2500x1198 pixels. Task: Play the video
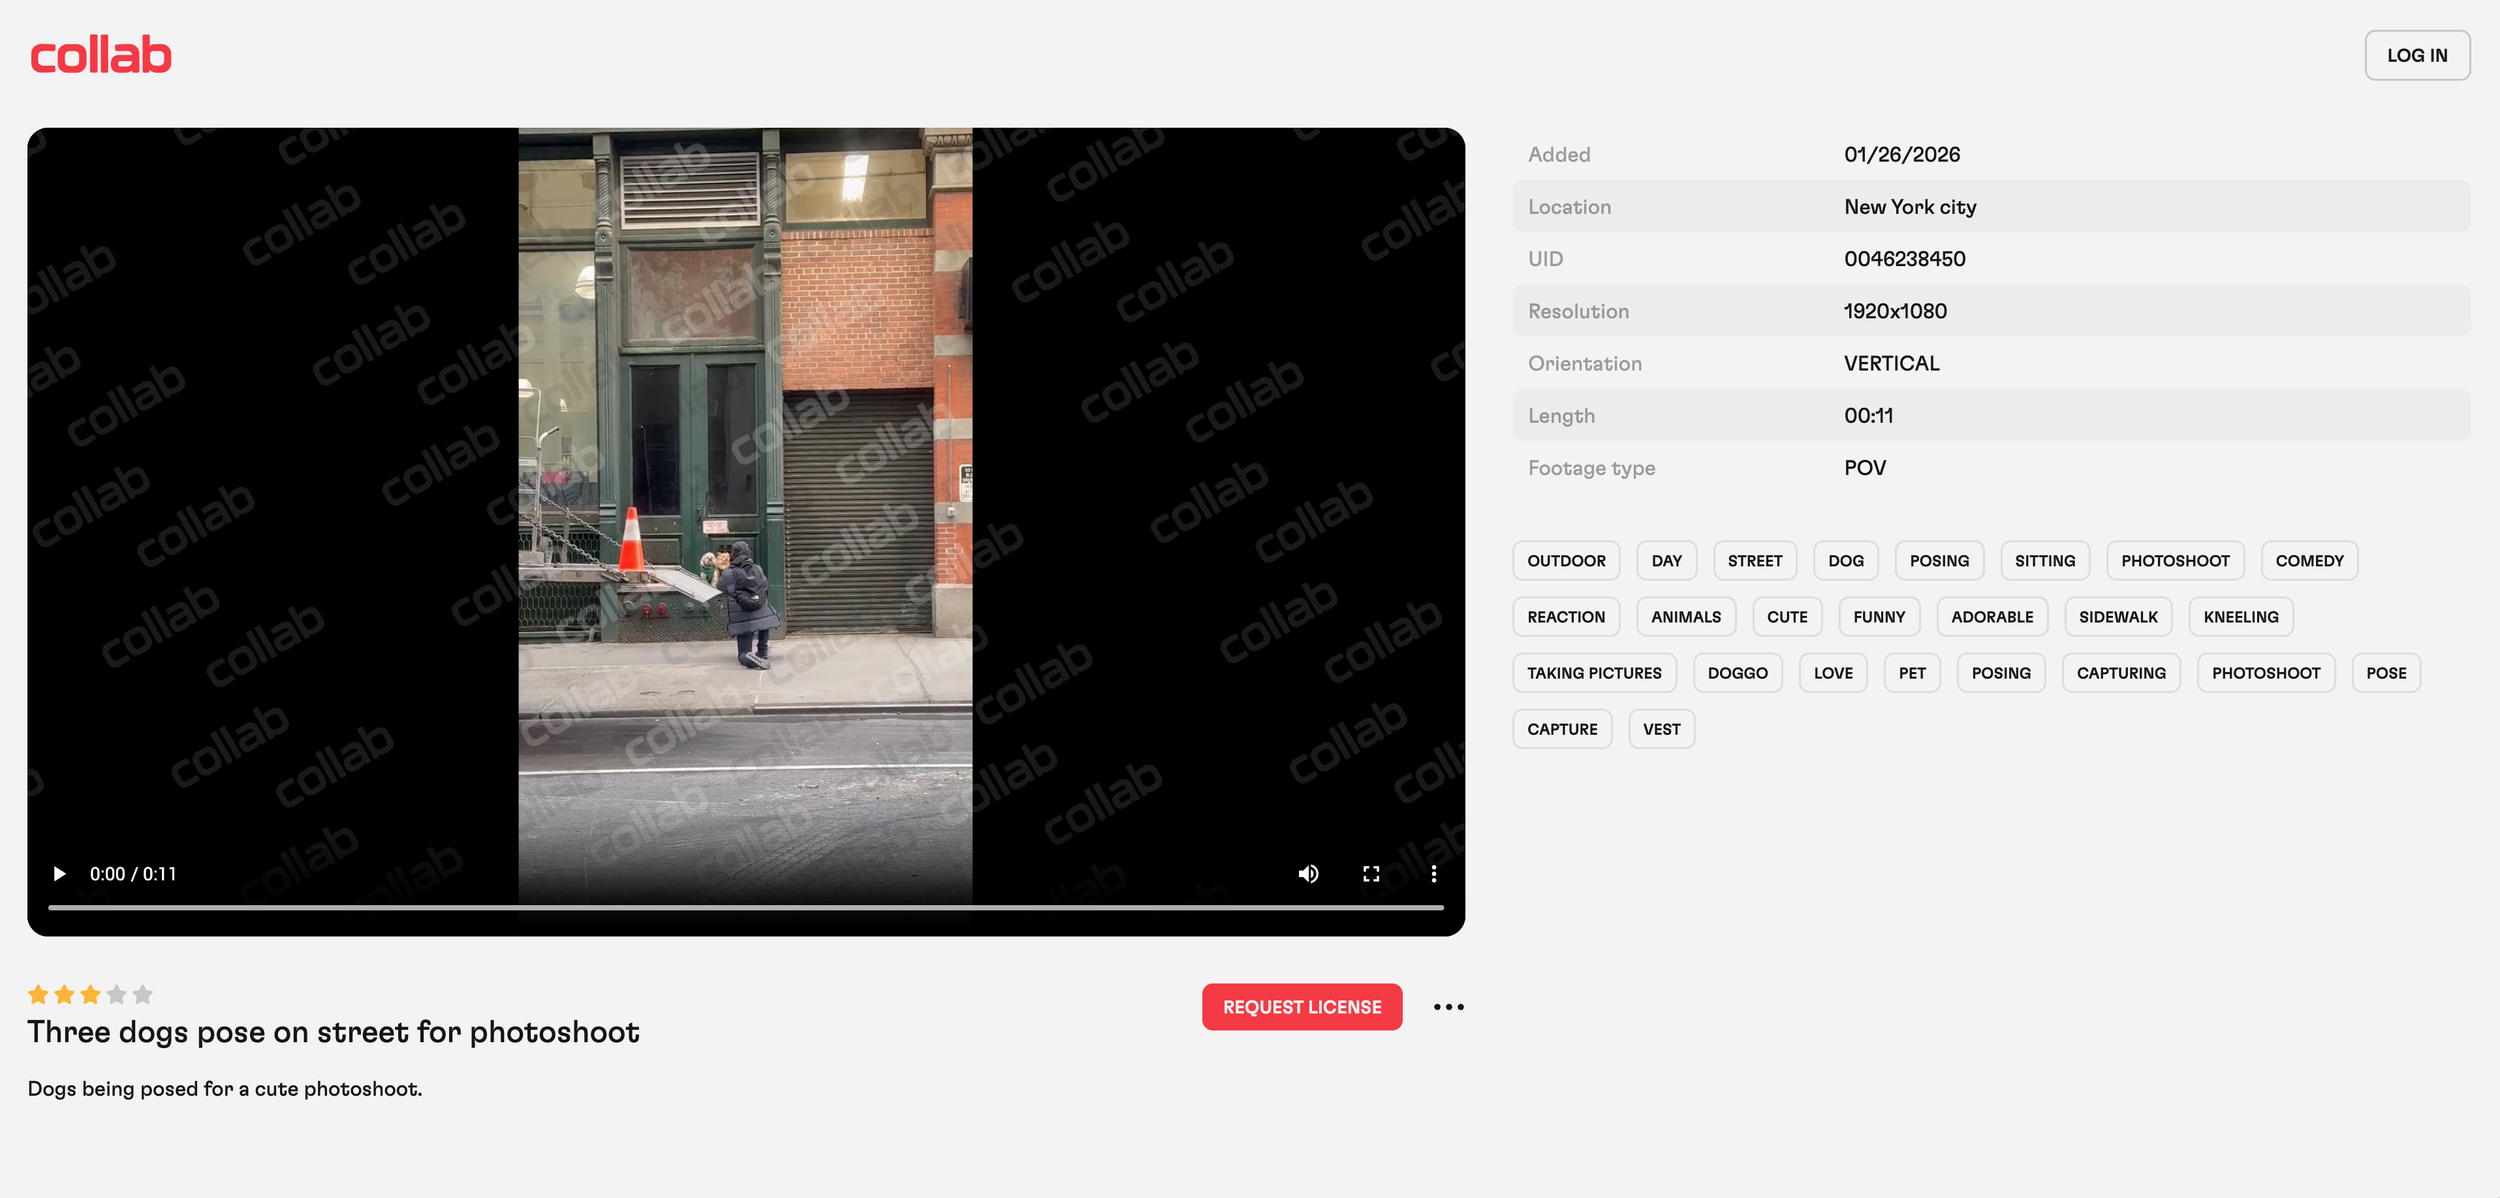click(x=59, y=874)
